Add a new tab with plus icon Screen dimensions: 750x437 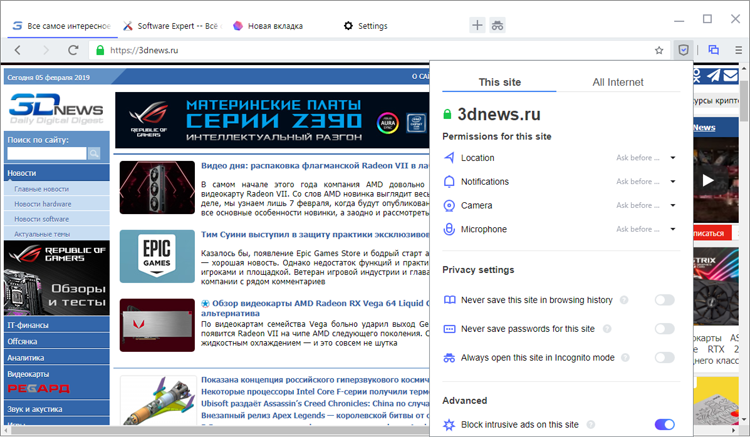pyautogui.click(x=477, y=25)
